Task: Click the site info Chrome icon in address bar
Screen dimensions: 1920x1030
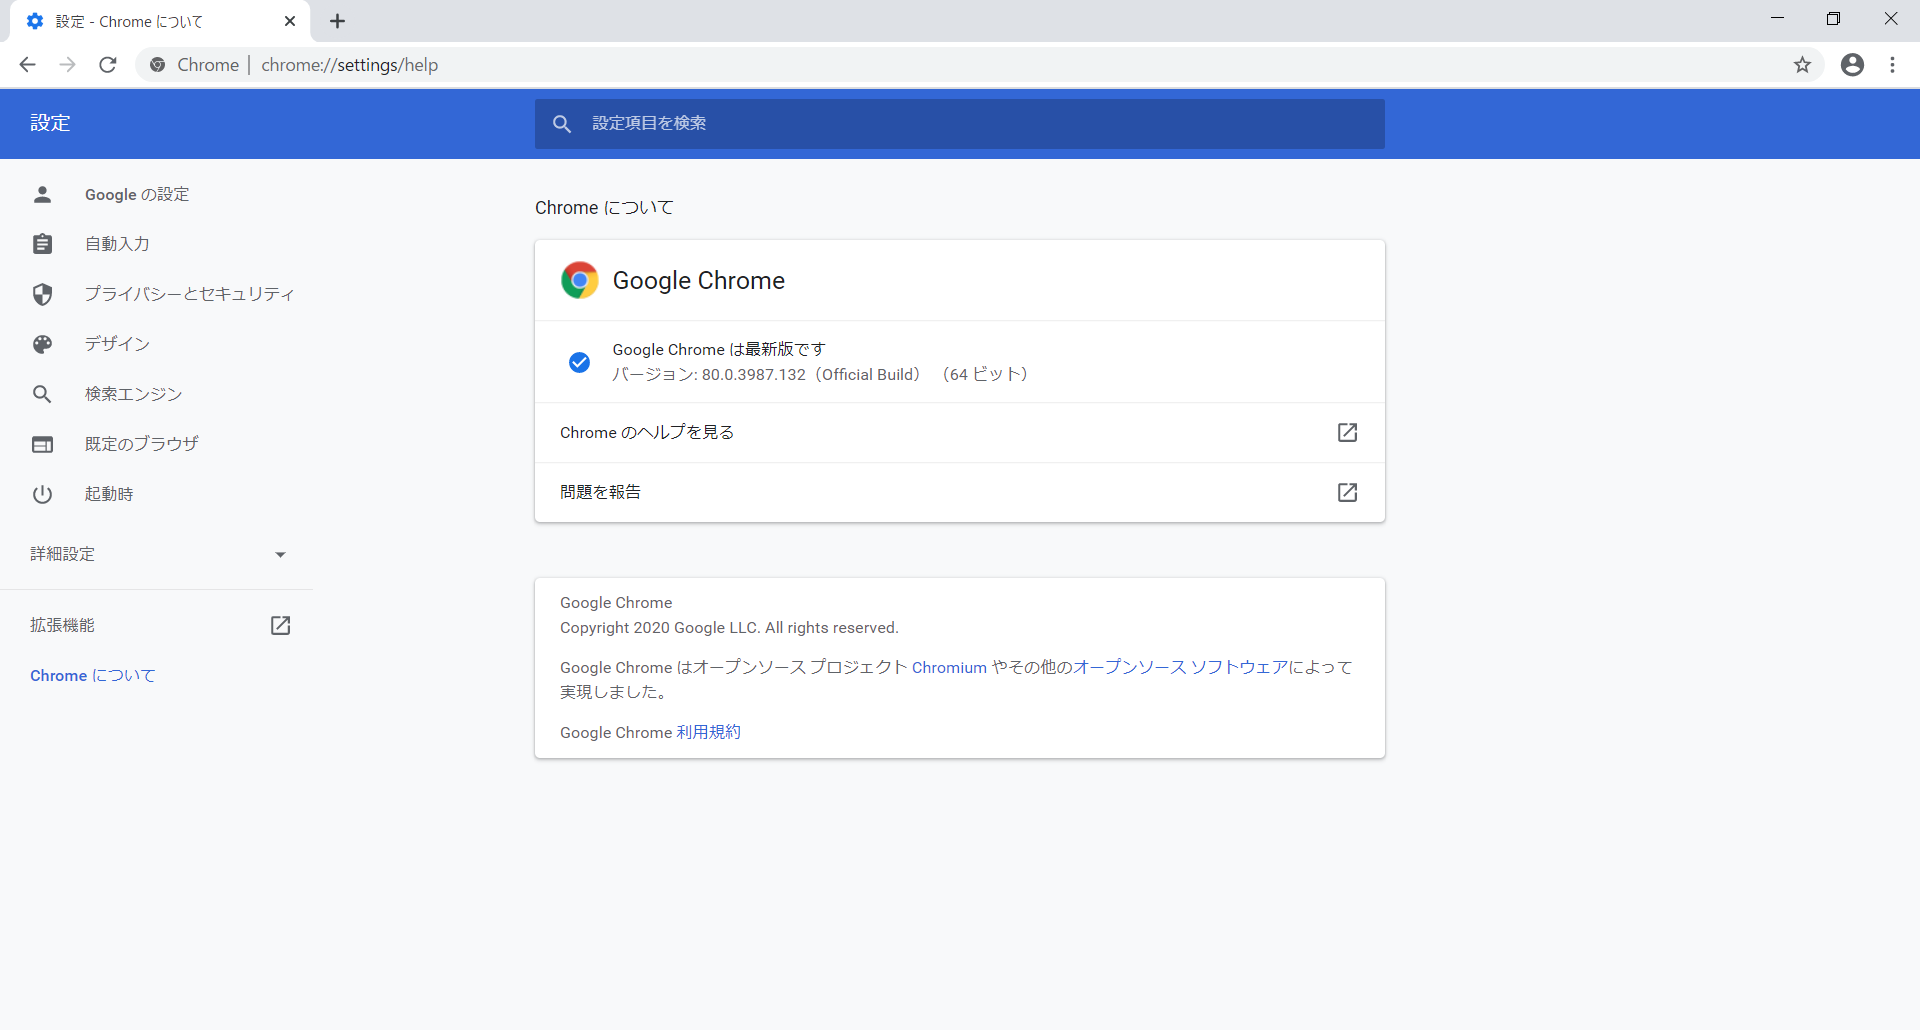Action: click(157, 65)
